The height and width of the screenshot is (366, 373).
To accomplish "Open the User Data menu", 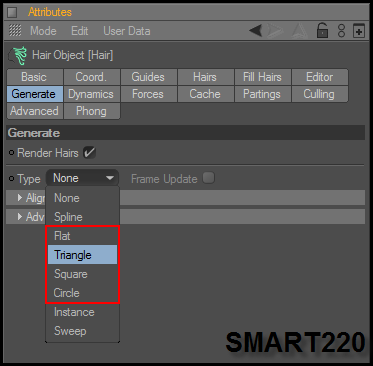I will pos(127,31).
